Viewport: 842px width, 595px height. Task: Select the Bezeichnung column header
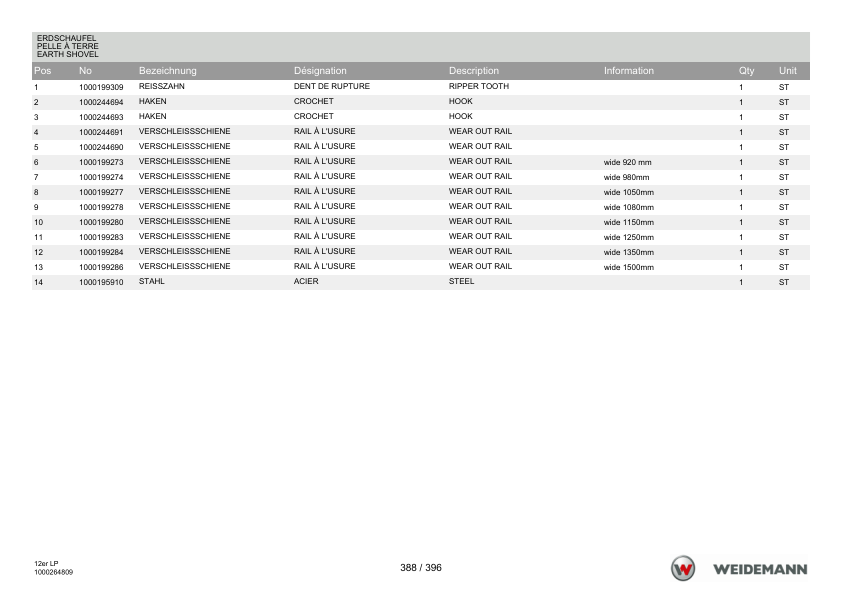coord(168,71)
